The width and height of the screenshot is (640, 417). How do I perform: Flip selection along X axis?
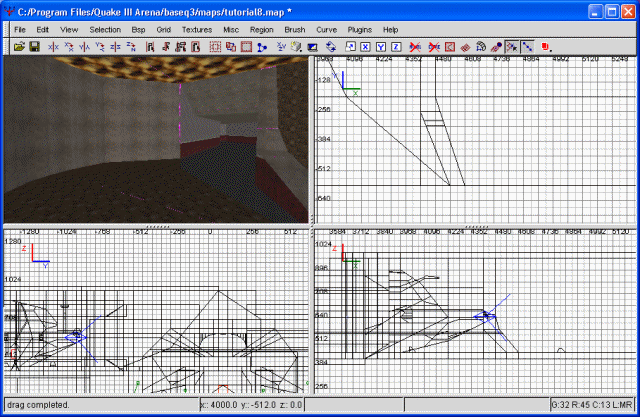click(53, 47)
